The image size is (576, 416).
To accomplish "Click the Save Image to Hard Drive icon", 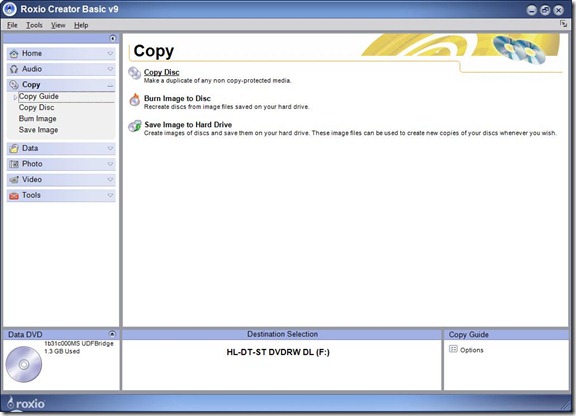I will 135,126.
